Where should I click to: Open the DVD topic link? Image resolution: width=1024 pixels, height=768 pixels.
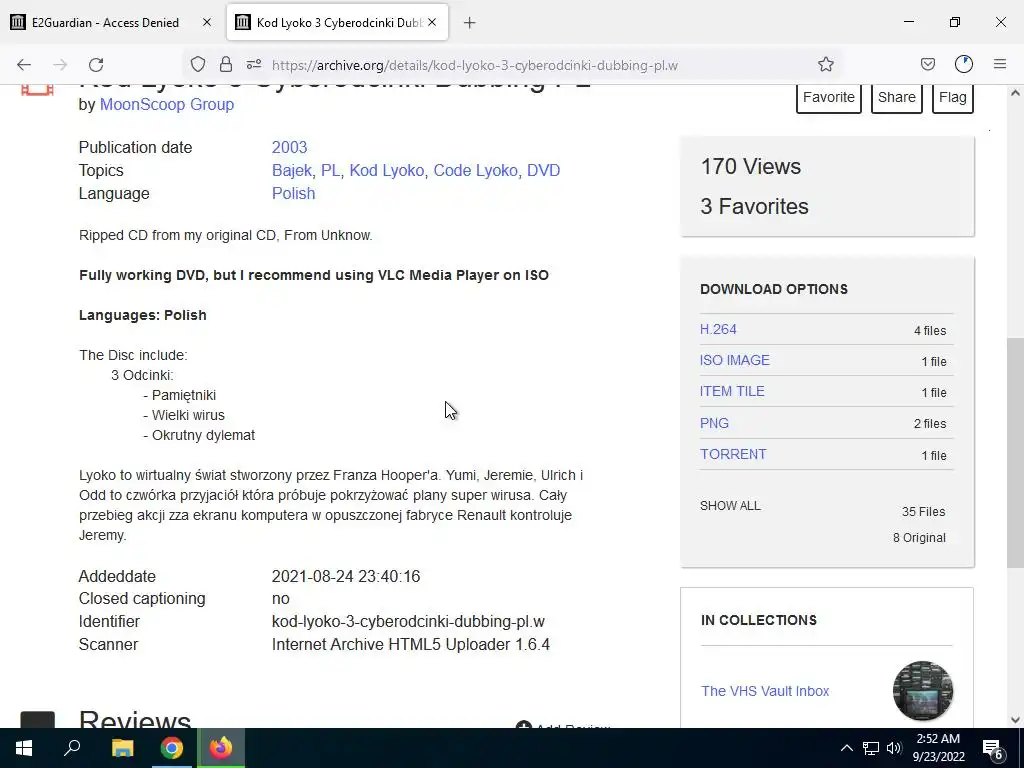543,170
